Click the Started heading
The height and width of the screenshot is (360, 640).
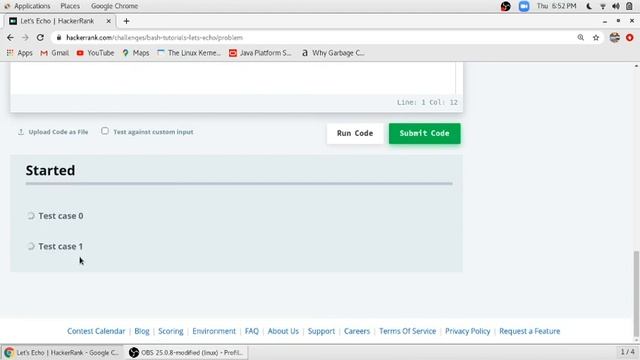pos(50,170)
